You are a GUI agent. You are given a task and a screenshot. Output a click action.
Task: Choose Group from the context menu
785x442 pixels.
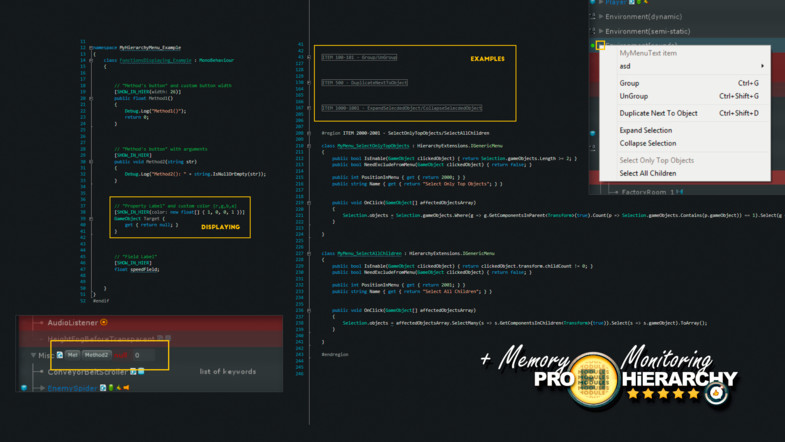click(x=685, y=83)
